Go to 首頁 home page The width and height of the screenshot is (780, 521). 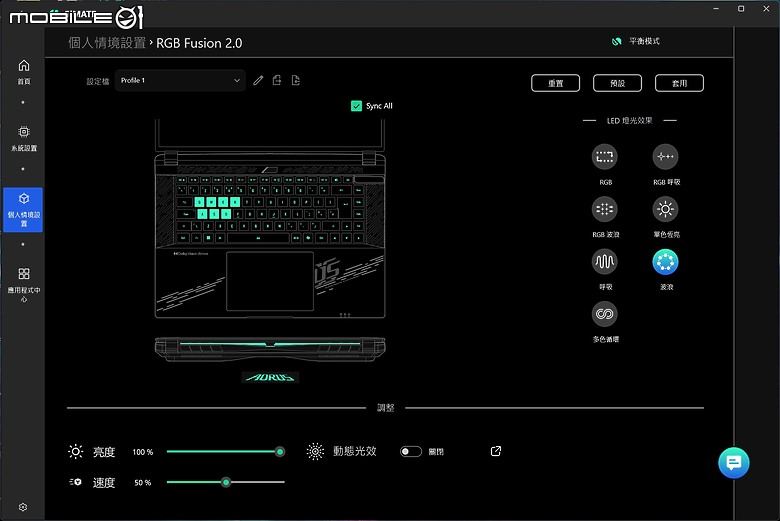(x=23, y=72)
